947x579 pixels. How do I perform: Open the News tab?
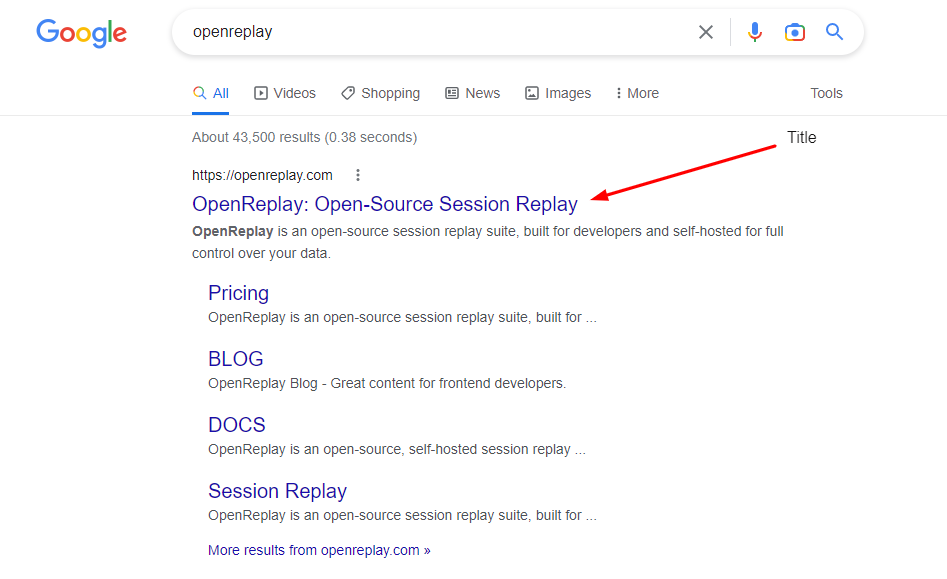(473, 93)
